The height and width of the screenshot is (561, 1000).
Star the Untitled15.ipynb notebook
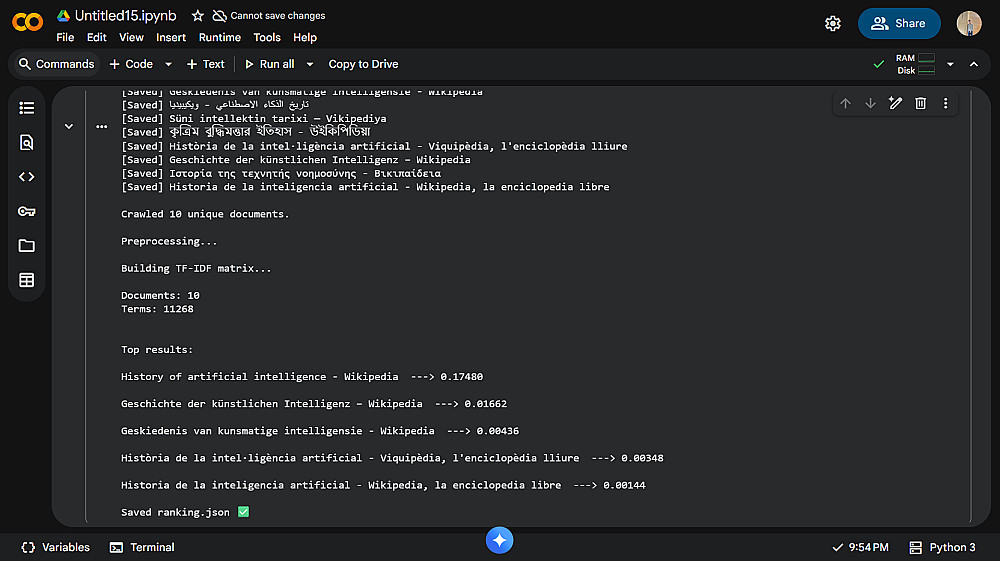point(198,16)
